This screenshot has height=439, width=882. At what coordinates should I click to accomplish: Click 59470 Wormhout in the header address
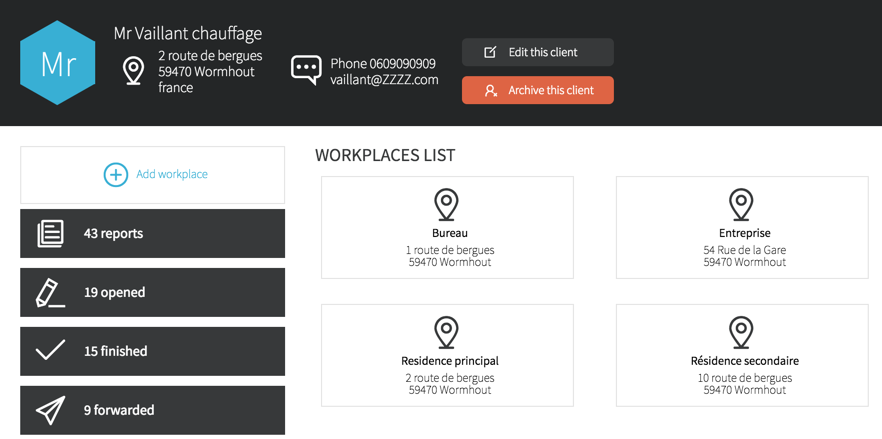tap(206, 72)
